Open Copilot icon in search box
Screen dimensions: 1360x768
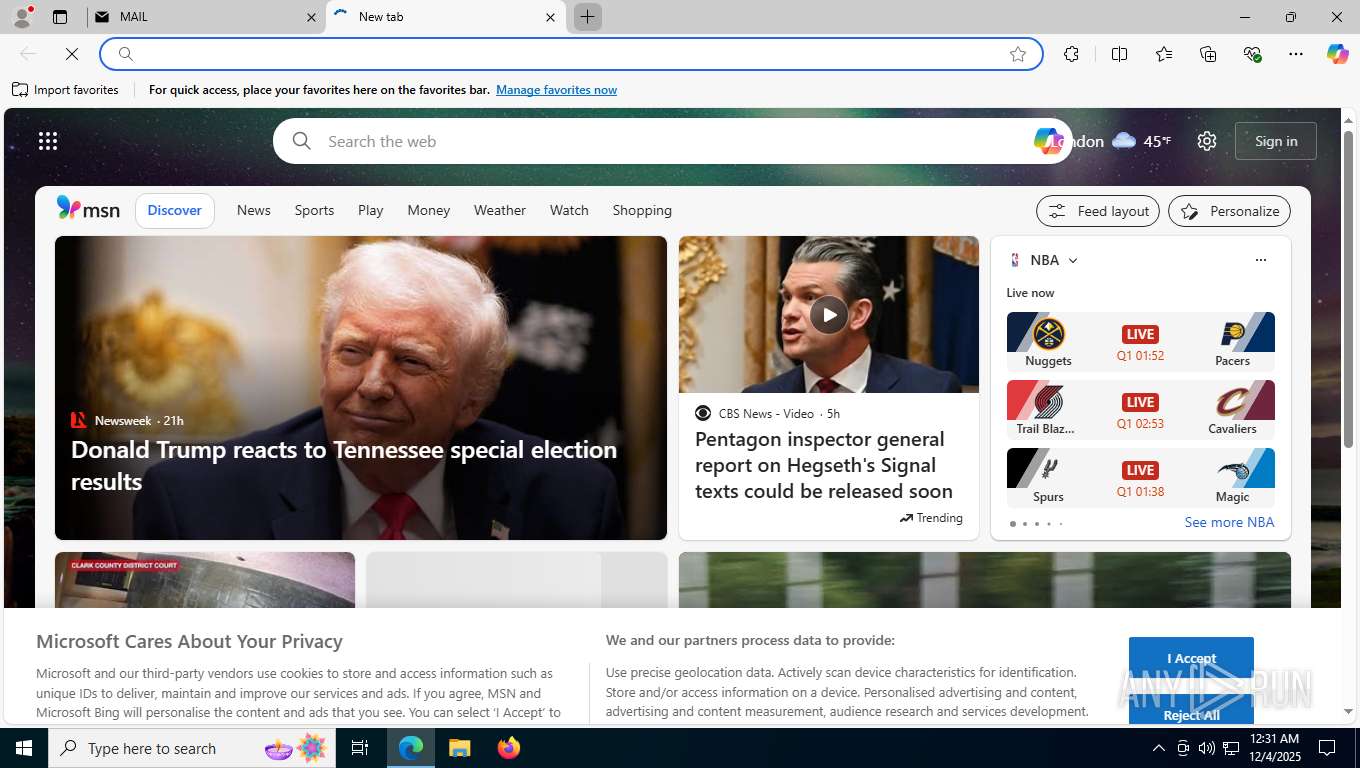[x=1047, y=141]
